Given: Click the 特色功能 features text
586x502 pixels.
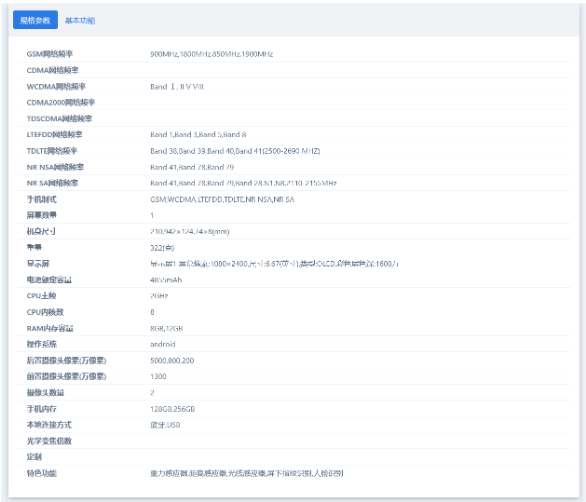Looking at the screenshot, I should [247, 474].
